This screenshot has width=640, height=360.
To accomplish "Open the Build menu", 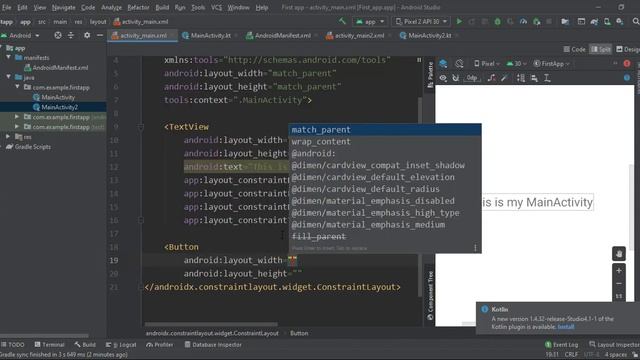I will click(162, 7).
